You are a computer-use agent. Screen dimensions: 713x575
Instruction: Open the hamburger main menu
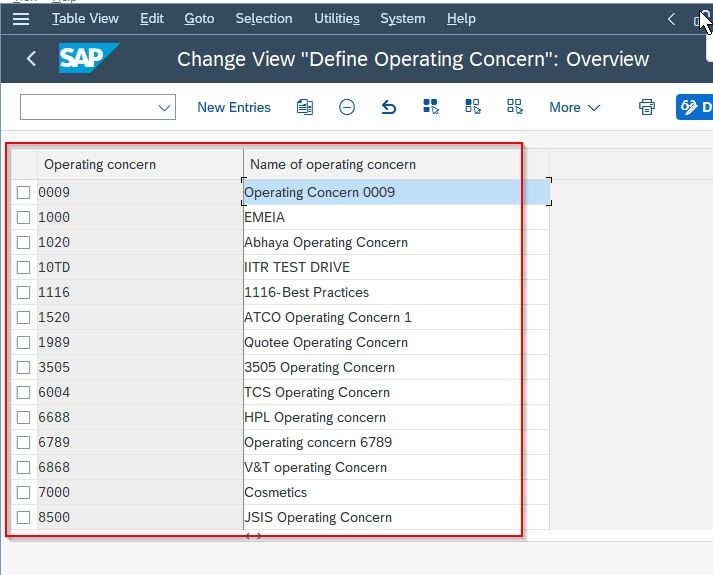[21, 19]
